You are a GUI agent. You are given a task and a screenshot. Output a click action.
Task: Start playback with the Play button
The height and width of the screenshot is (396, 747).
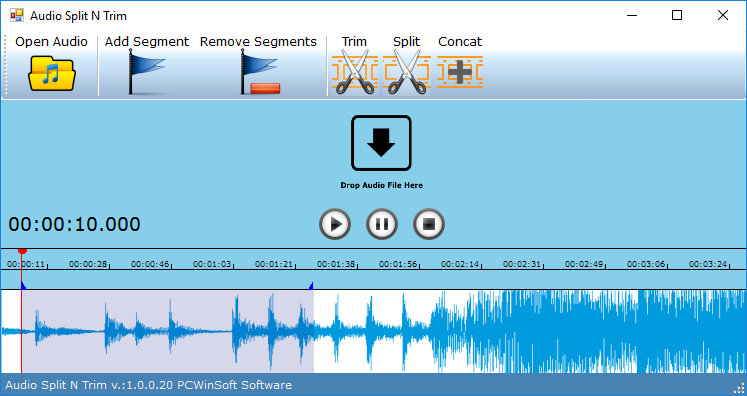[x=335, y=224]
